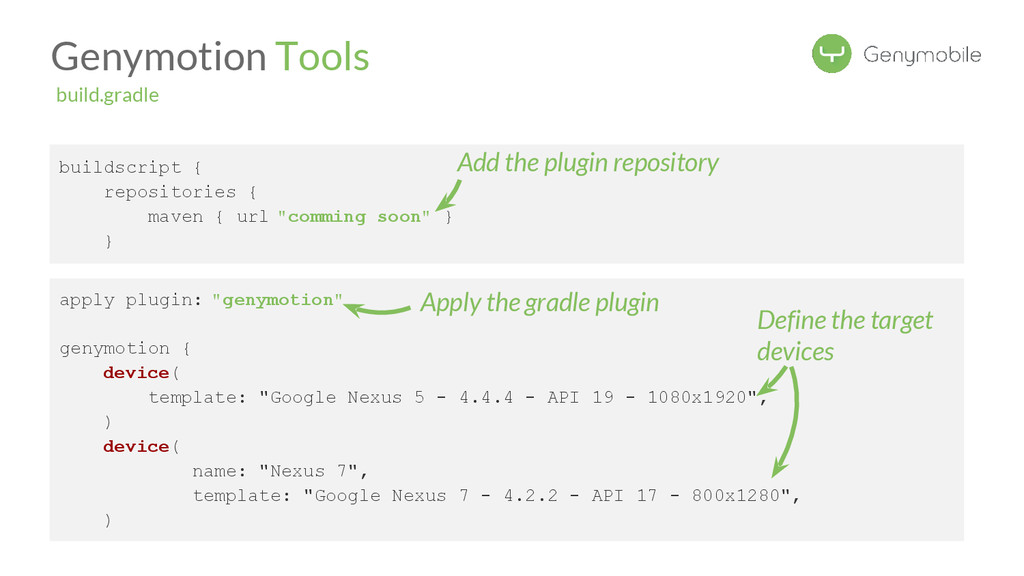1024x576 pixels.
Task: Click the Google Nexus 7 template line
Action: click(x=496, y=496)
